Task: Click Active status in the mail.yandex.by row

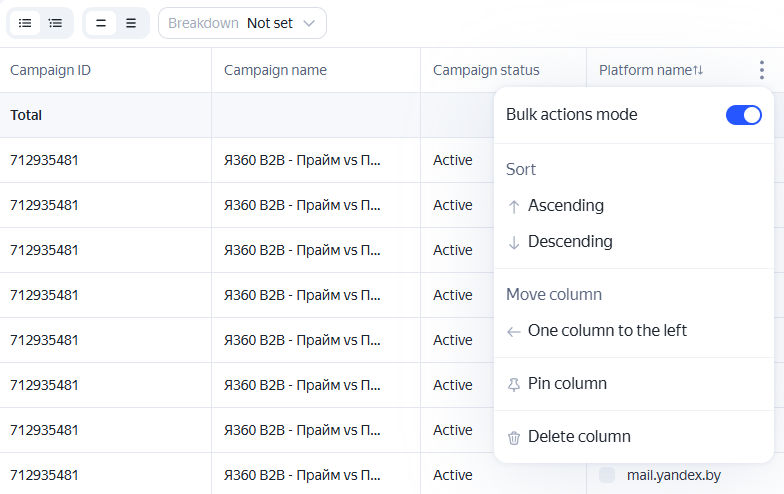Action: 452,475
